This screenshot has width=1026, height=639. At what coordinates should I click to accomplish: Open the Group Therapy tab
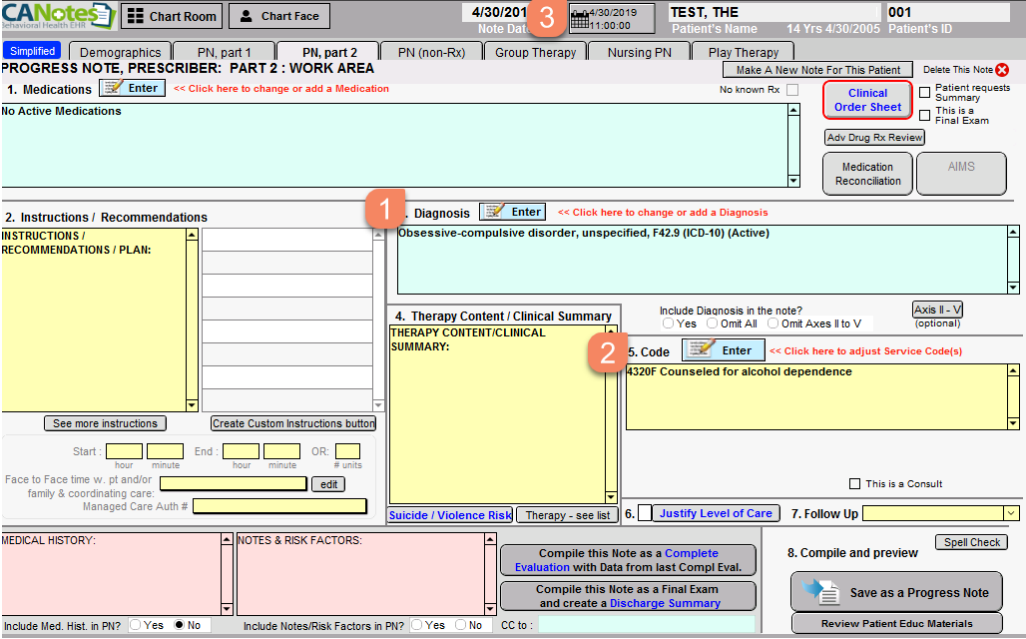pyautogui.click(x=535, y=52)
